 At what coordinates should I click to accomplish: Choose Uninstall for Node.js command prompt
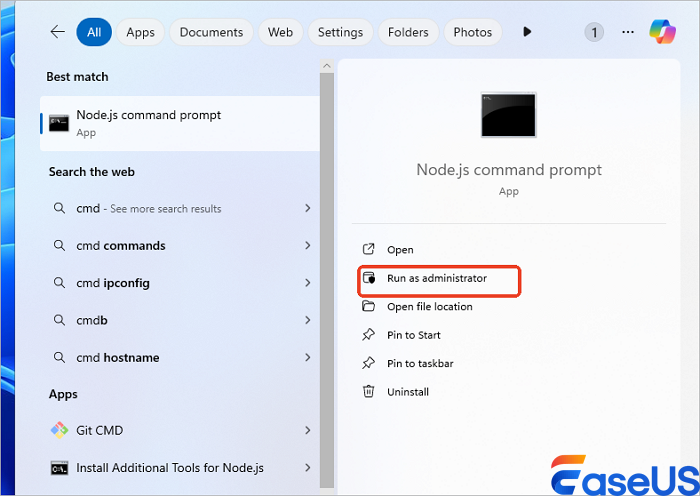[x=408, y=392]
